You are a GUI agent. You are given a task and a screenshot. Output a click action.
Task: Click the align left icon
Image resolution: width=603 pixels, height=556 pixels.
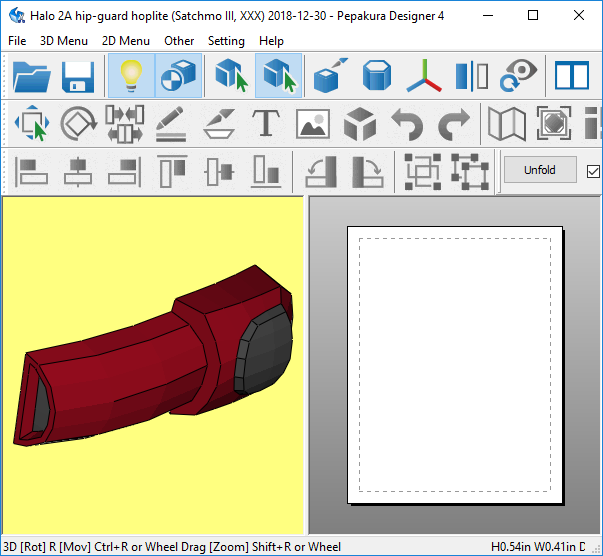click(x=32, y=171)
